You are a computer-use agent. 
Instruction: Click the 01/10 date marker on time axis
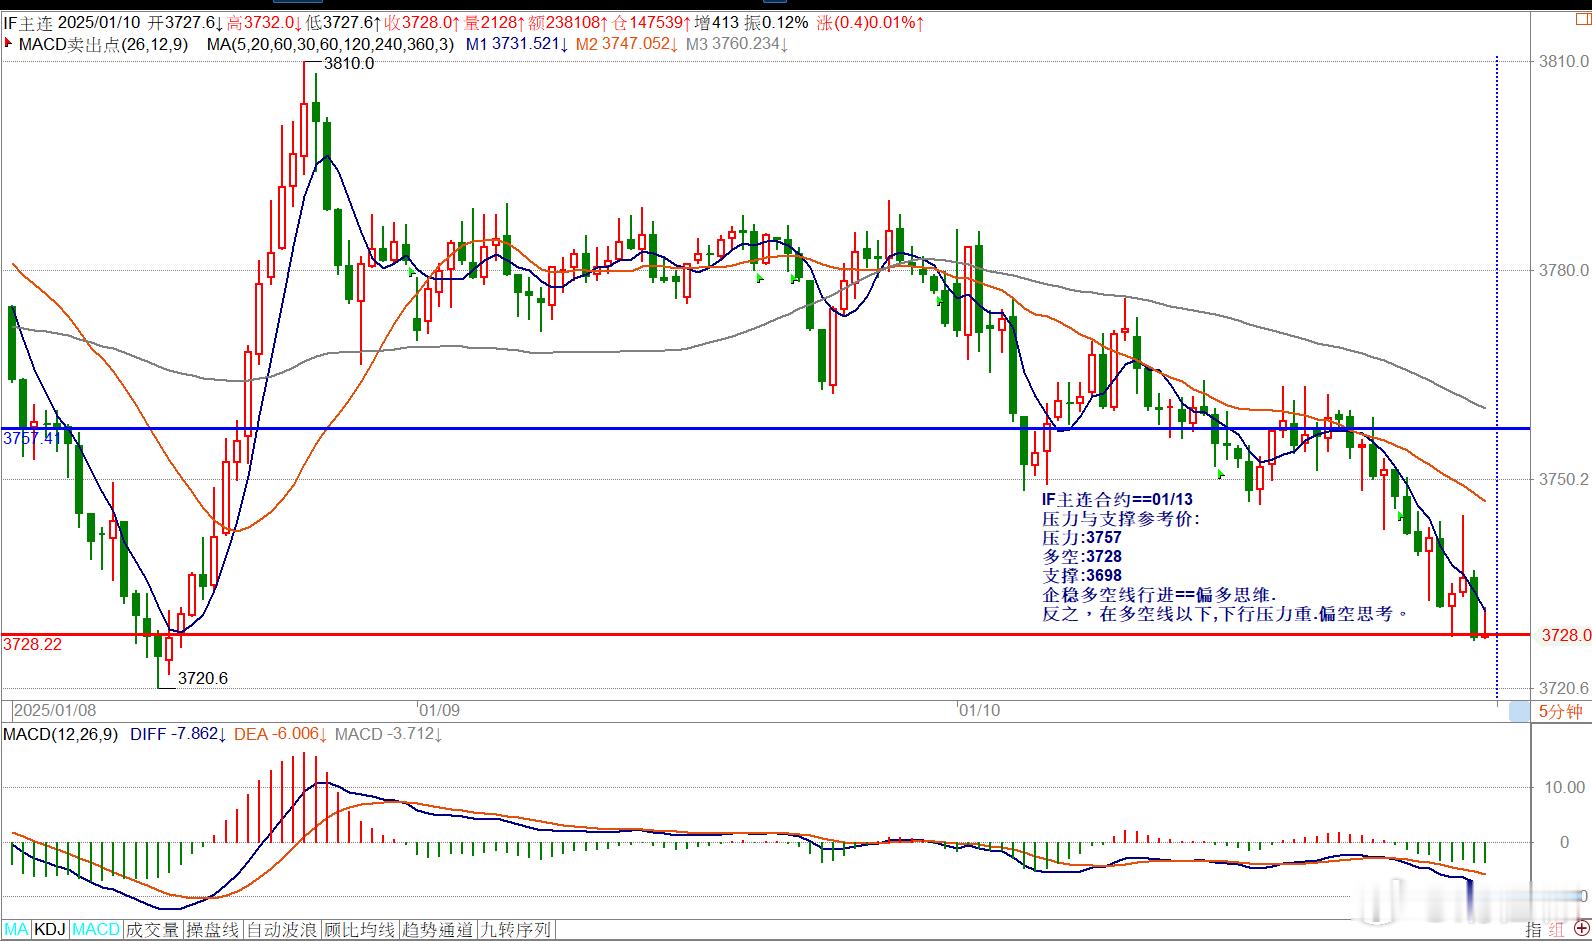pyautogui.click(x=979, y=710)
